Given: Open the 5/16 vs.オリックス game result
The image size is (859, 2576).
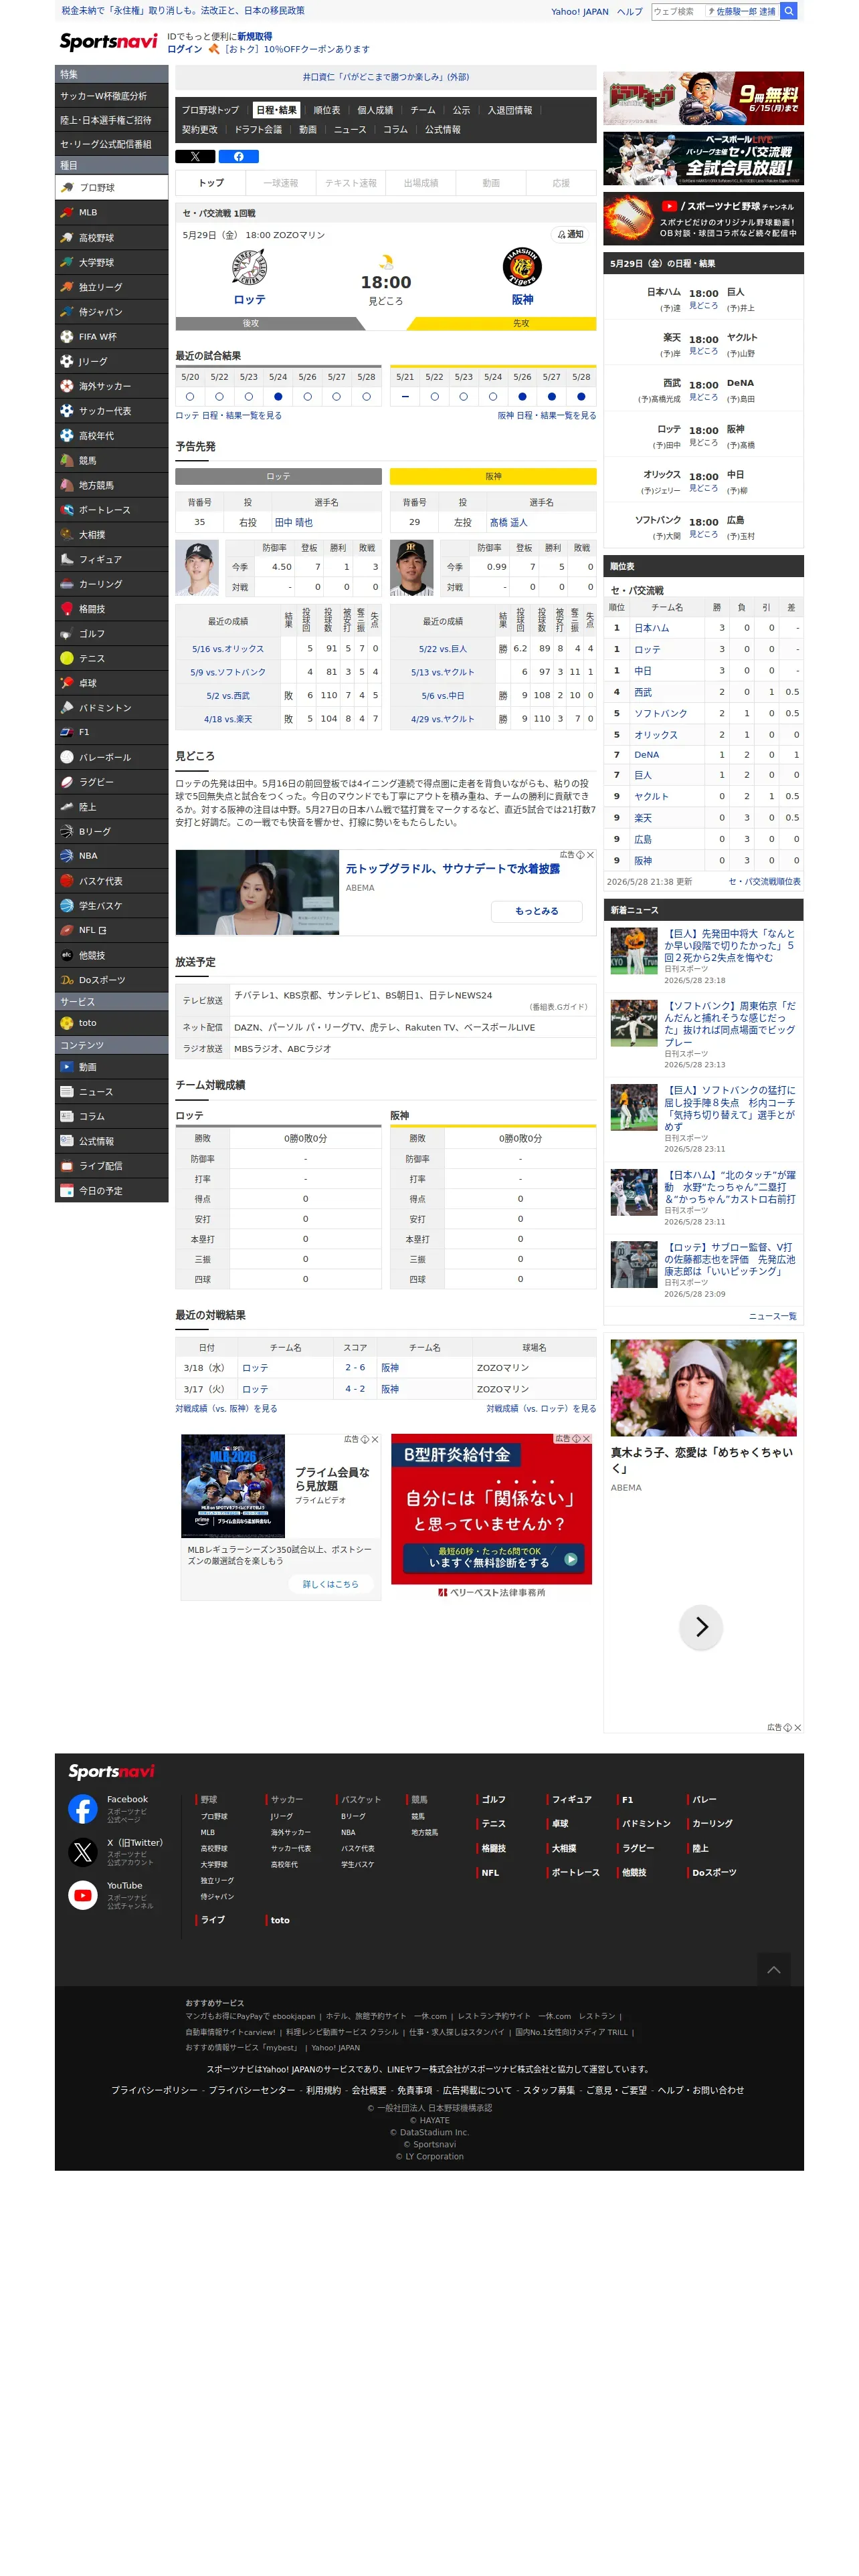Looking at the screenshot, I should point(228,649).
